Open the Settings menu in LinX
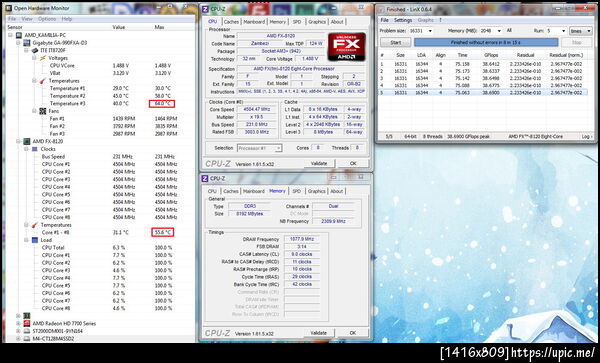600x363 pixels. pos(403,20)
